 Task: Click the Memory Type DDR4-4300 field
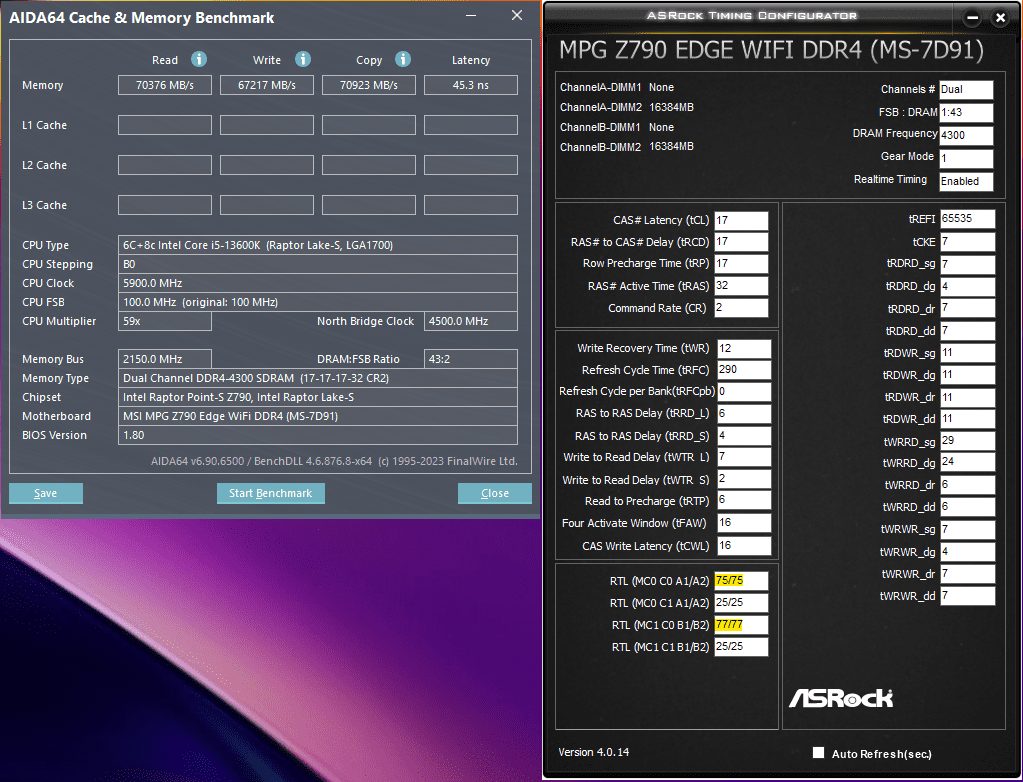pos(318,378)
